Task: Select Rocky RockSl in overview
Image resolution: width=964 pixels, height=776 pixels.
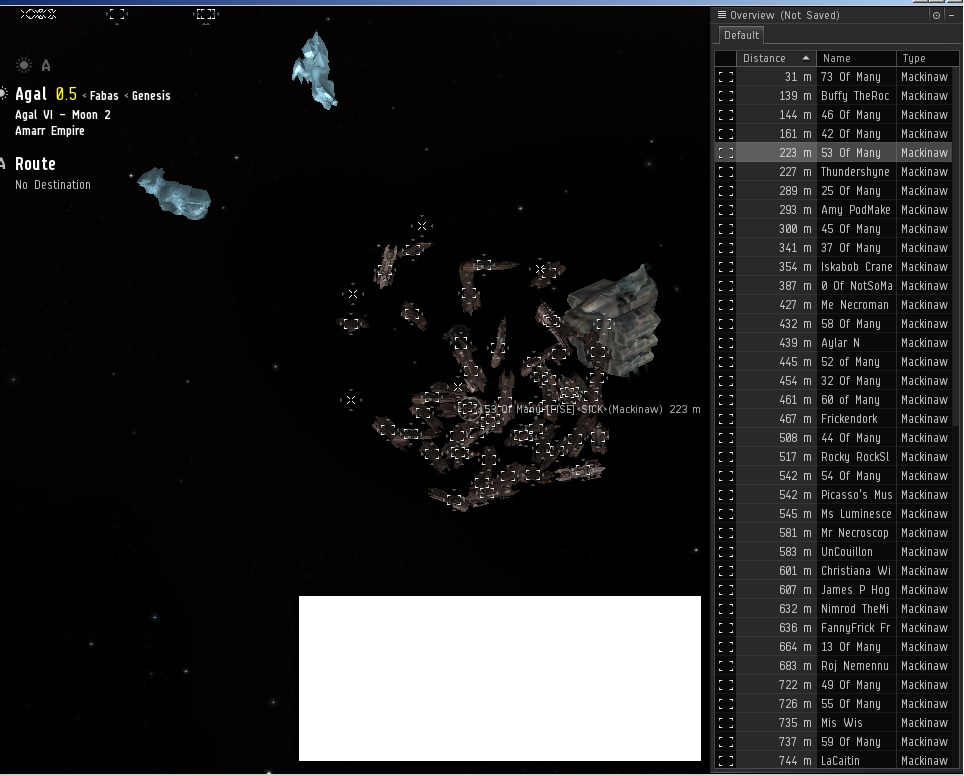Action: pos(833,457)
